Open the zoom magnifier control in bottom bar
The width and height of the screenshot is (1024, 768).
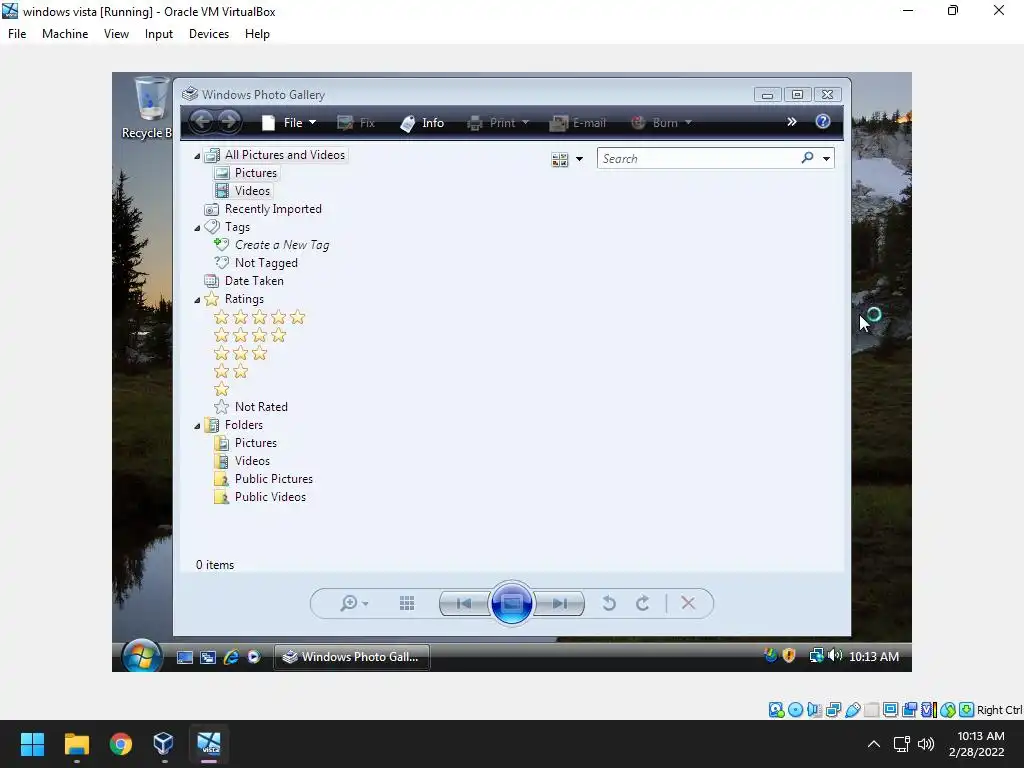(x=354, y=603)
